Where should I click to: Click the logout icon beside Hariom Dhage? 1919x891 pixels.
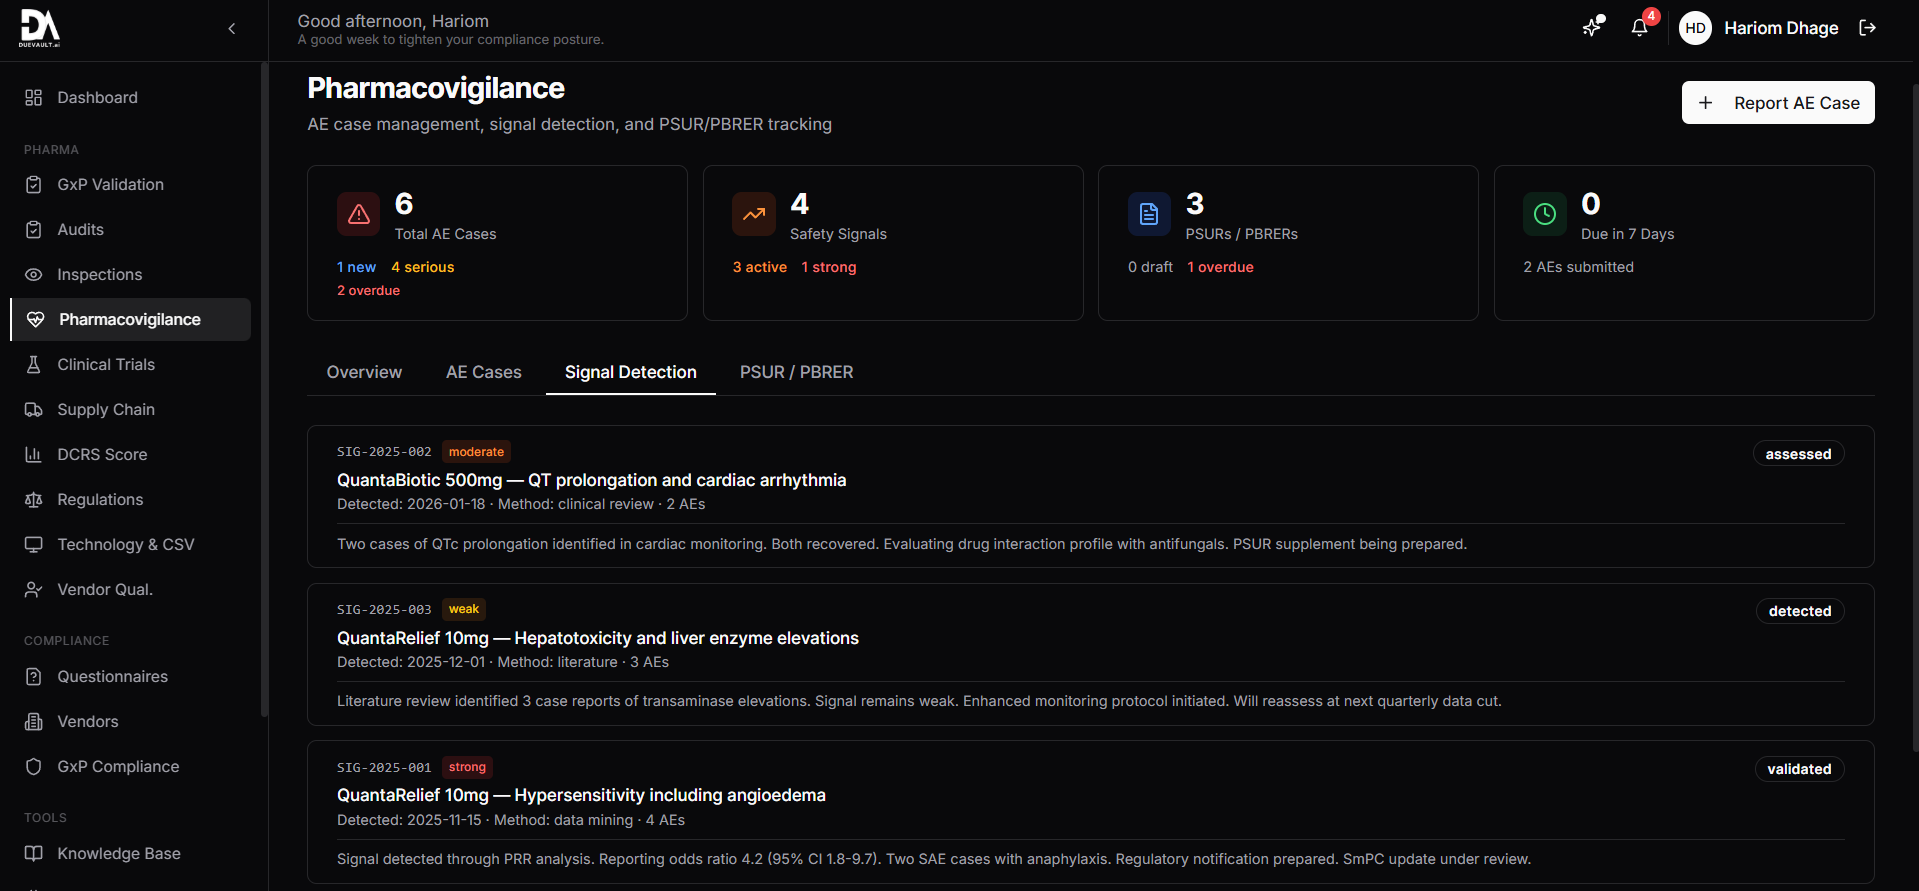(x=1867, y=28)
